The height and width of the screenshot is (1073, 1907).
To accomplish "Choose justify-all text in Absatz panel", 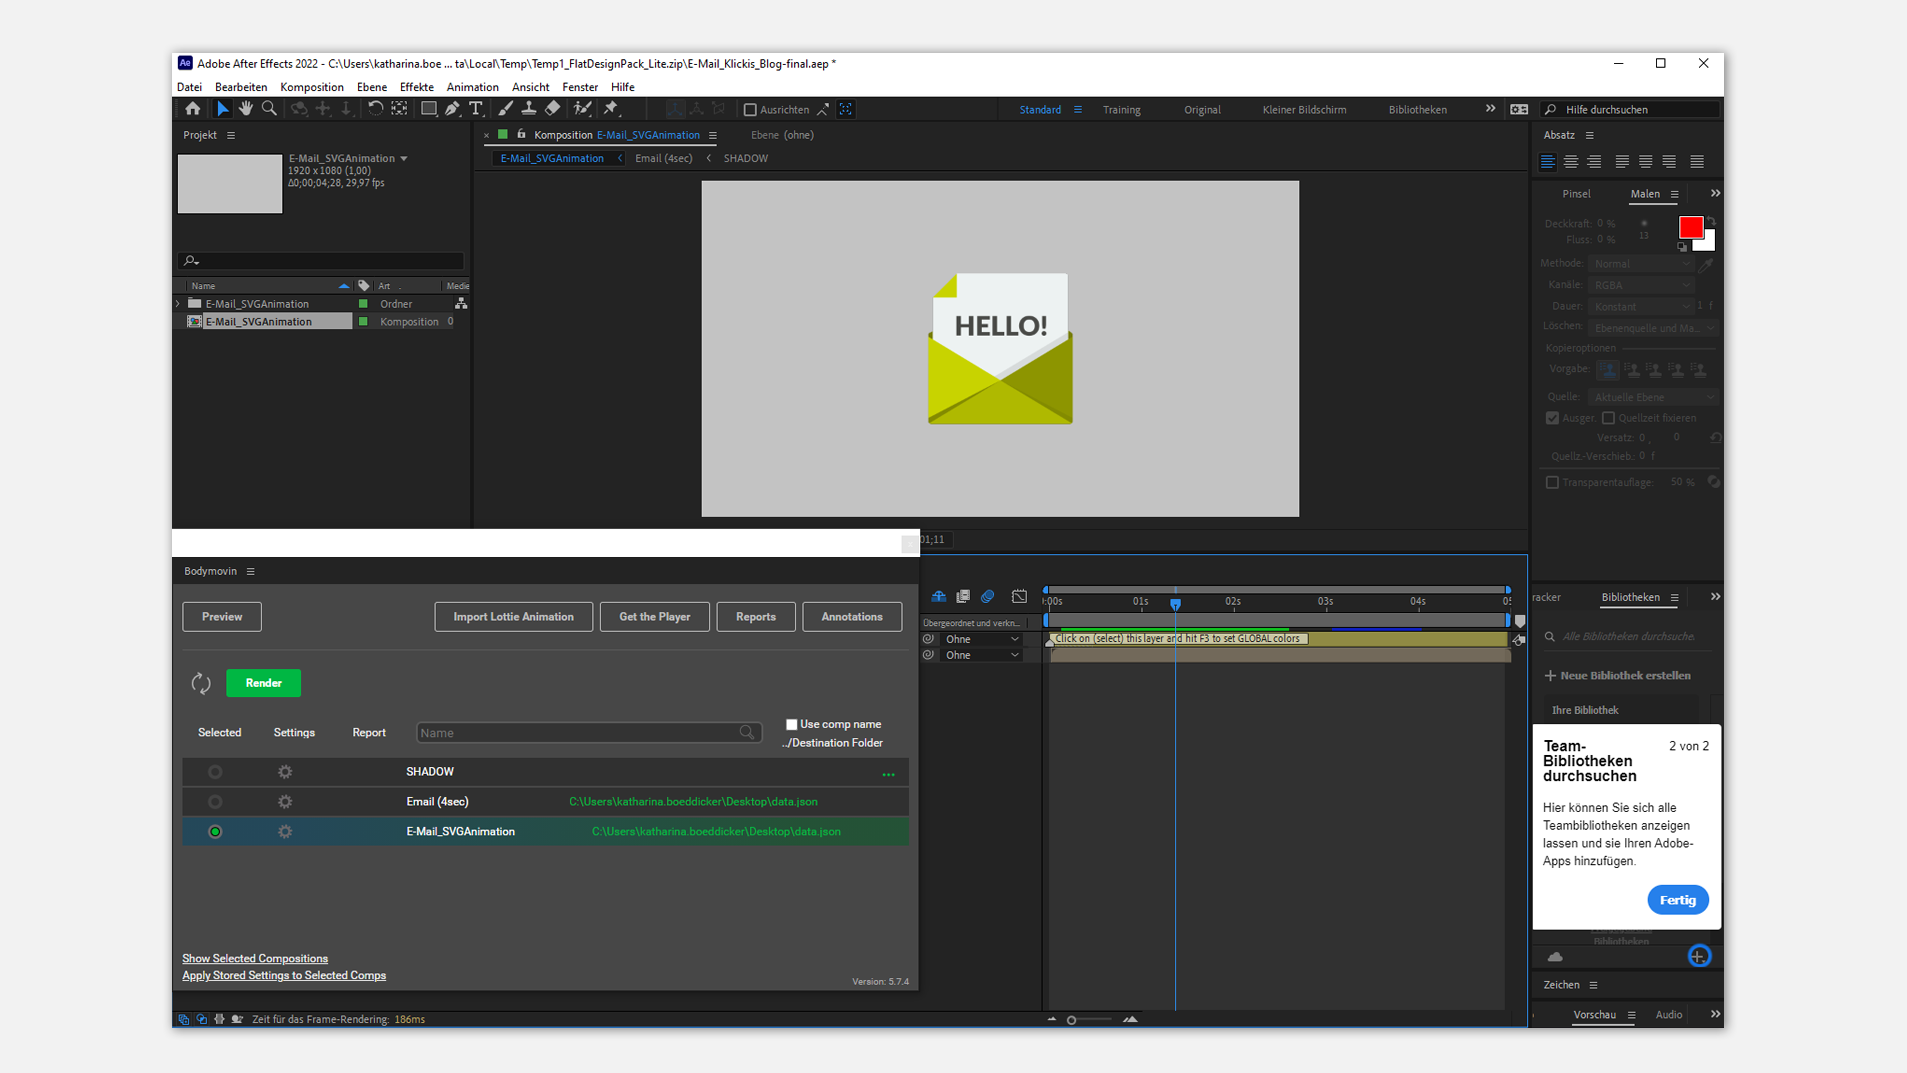I will point(1697,161).
